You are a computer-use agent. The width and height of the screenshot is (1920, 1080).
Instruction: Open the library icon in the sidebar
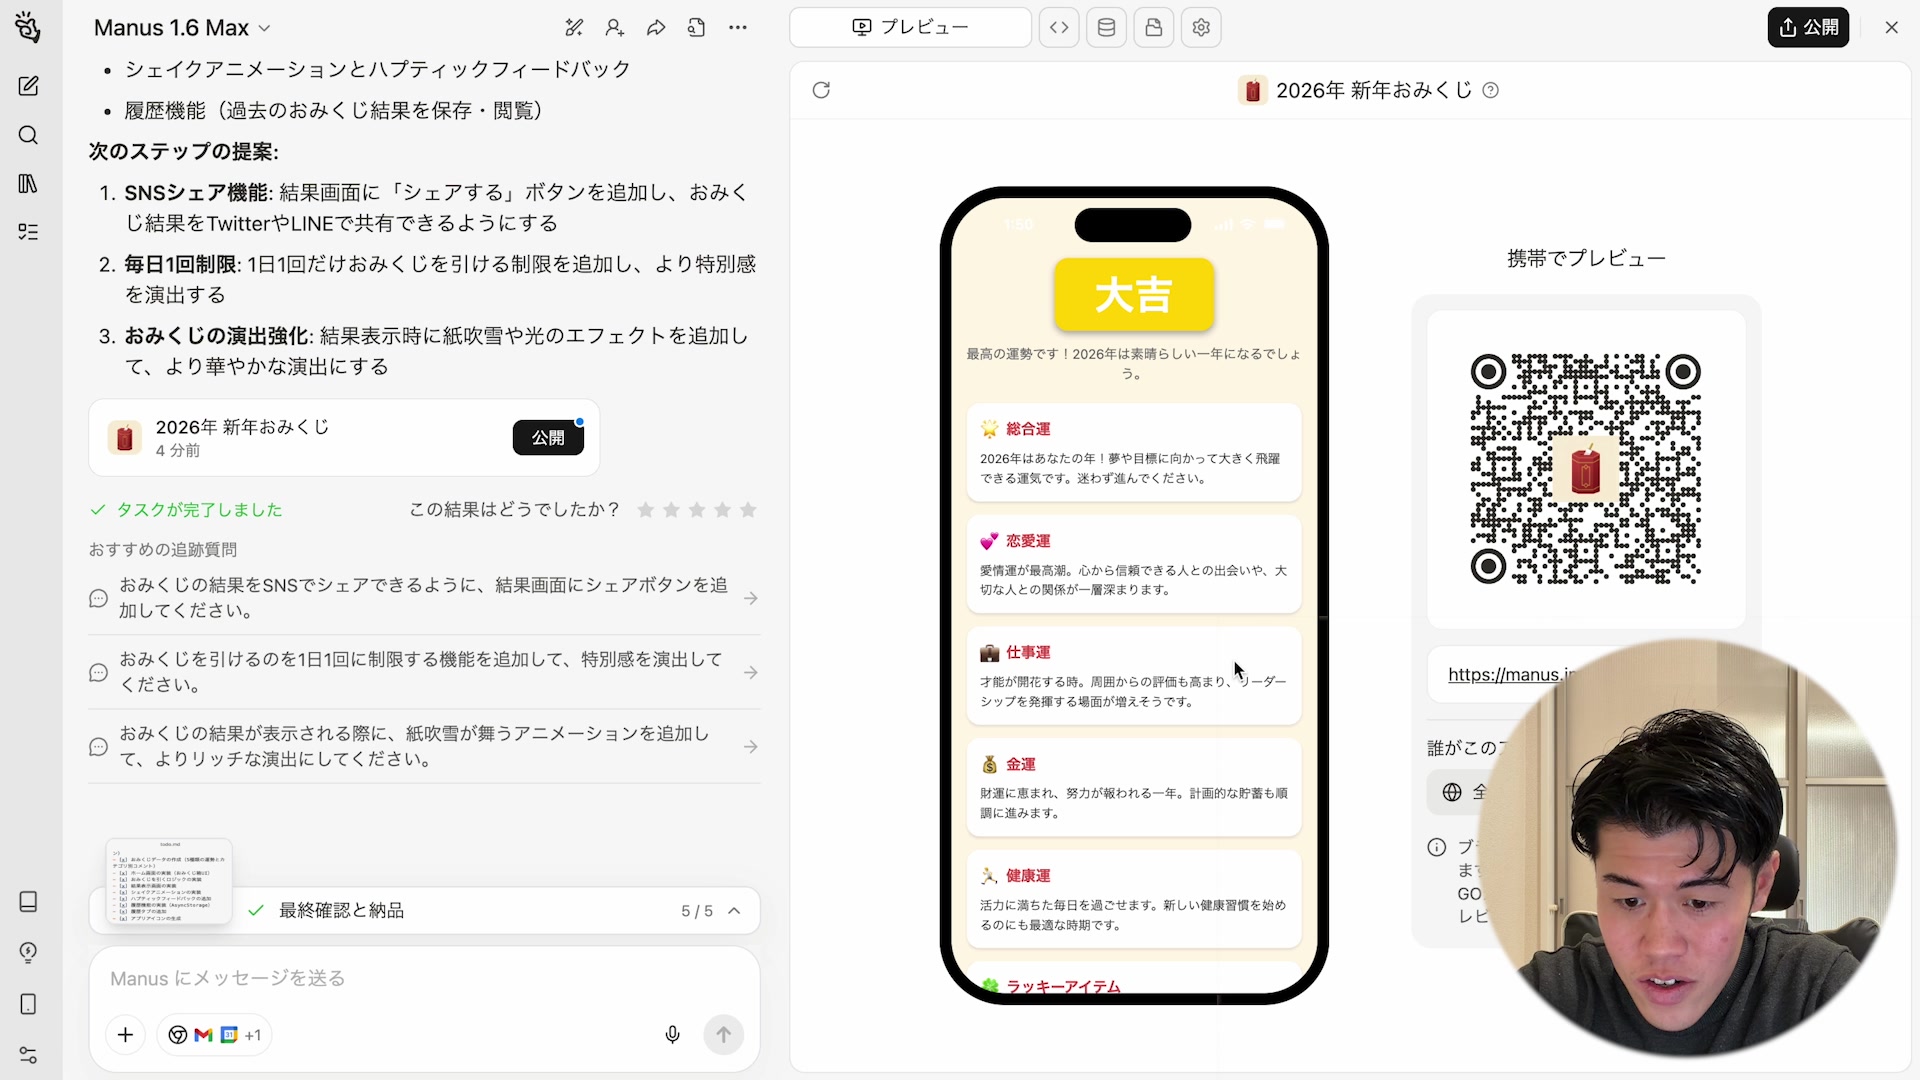tap(28, 184)
